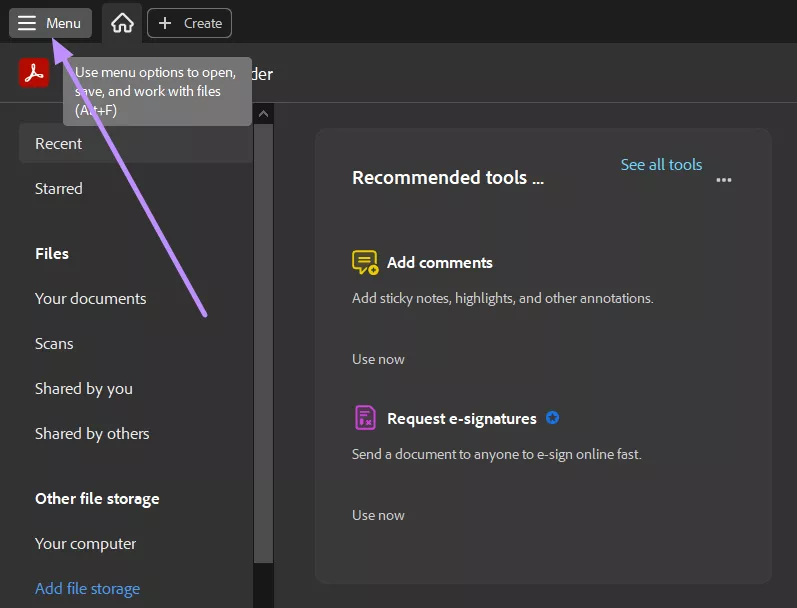
Task: Use now under Request e-signatures
Action: click(x=378, y=515)
